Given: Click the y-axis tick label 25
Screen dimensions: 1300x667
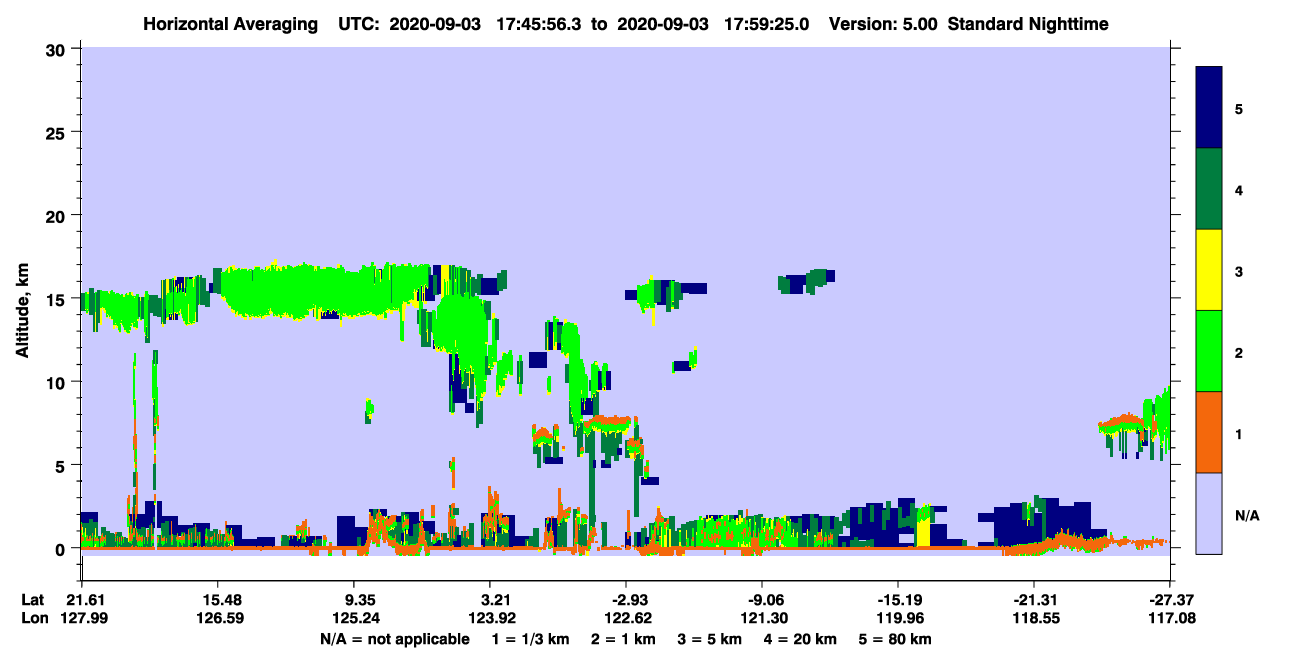Looking at the screenshot, I should point(57,132).
